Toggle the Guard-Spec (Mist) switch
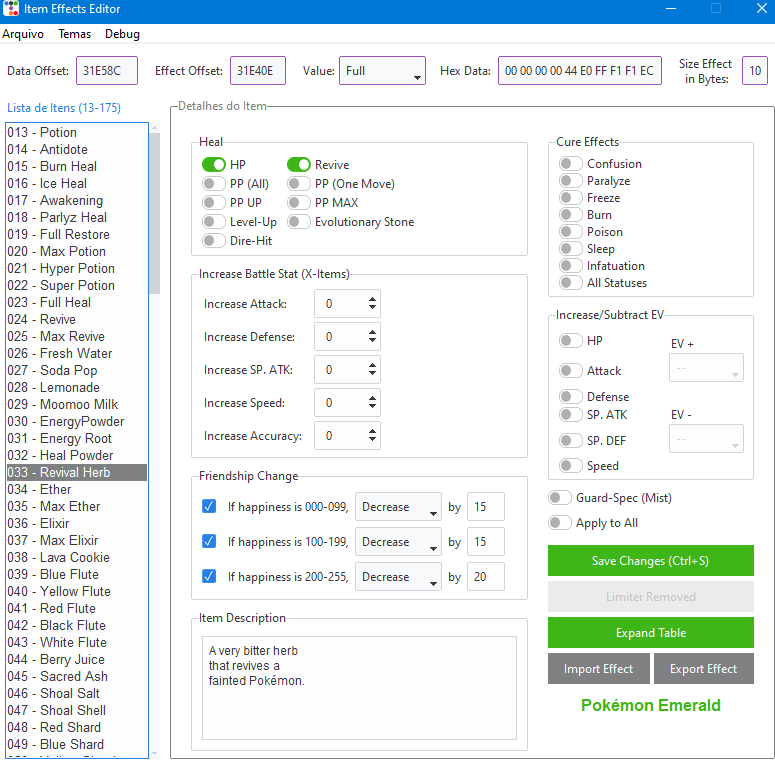775x769 pixels. [560, 498]
